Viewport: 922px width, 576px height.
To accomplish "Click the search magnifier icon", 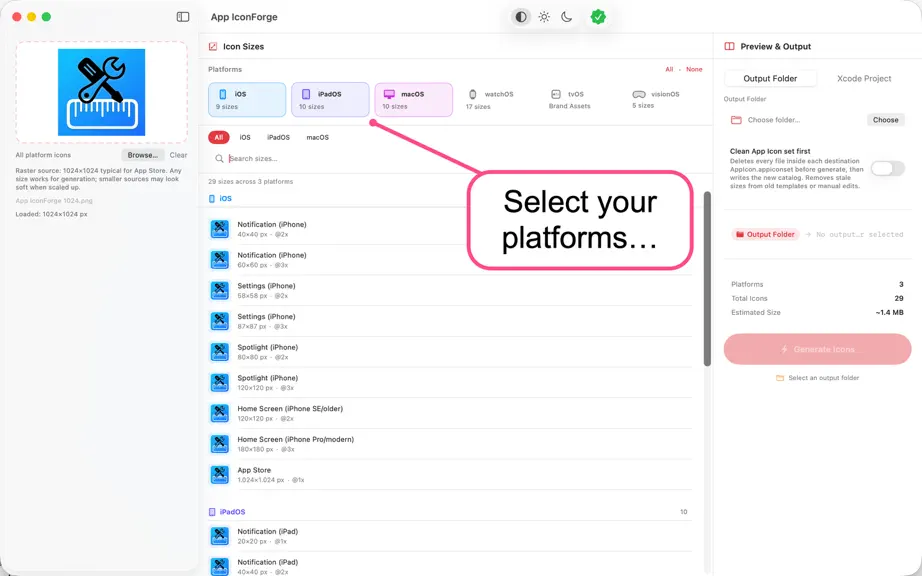I will pyautogui.click(x=219, y=159).
